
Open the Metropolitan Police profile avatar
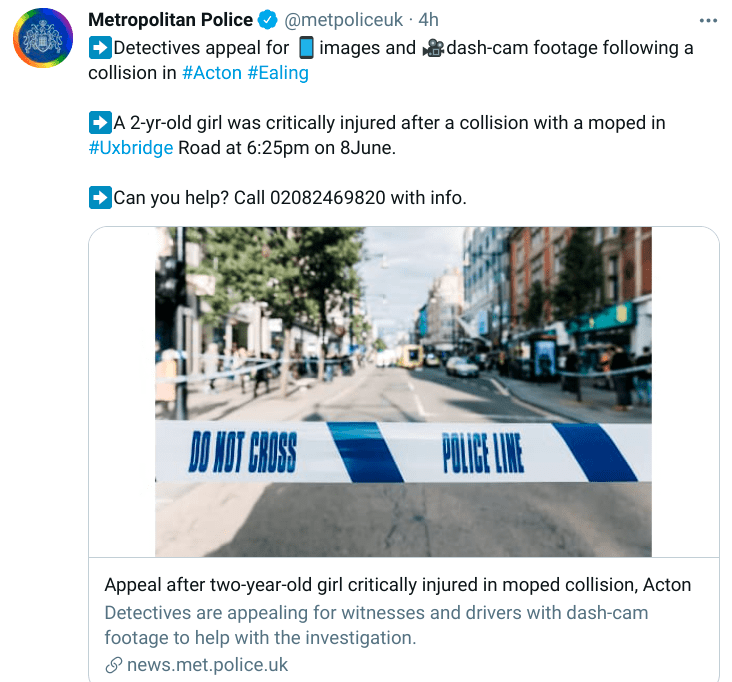point(43,38)
